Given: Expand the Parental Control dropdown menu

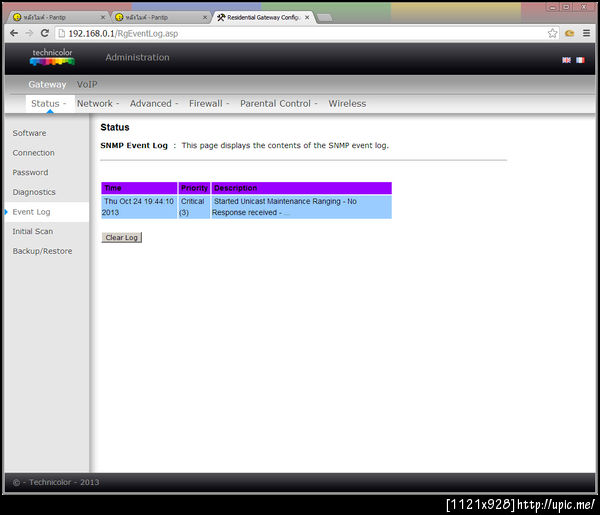Looking at the screenshot, I should click(279, 104).
